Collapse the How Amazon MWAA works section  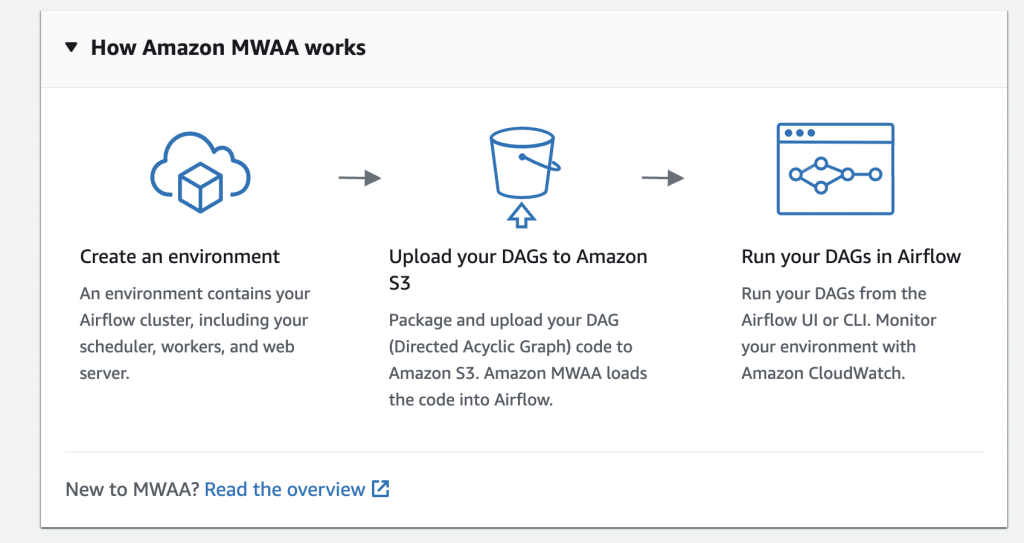71,47
